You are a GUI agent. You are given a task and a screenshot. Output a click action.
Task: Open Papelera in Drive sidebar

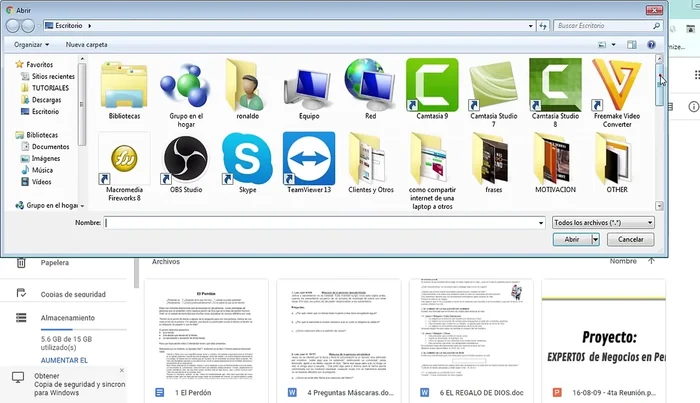(x=54, y=263)
